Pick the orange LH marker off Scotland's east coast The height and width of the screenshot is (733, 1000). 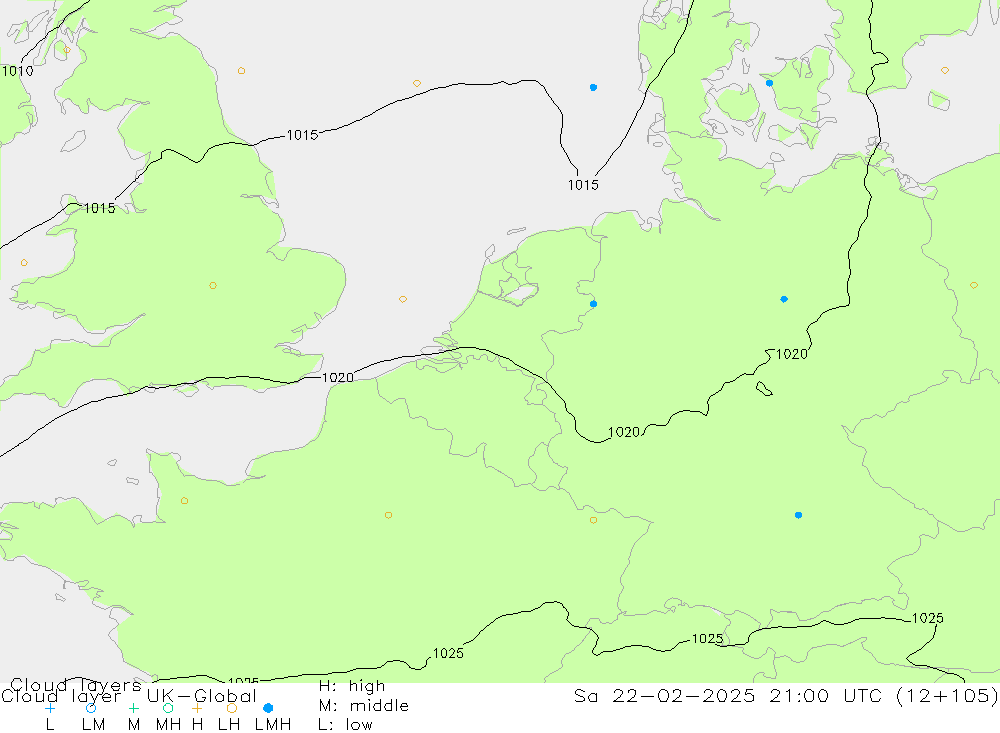pyautogui.click(x=241, y=71)
